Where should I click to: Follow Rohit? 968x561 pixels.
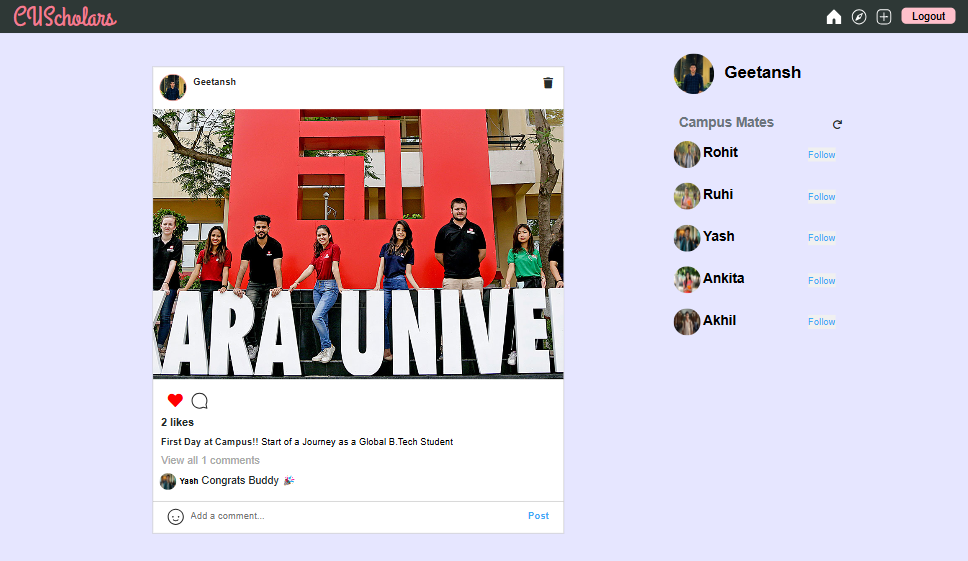tap(822, 155)
